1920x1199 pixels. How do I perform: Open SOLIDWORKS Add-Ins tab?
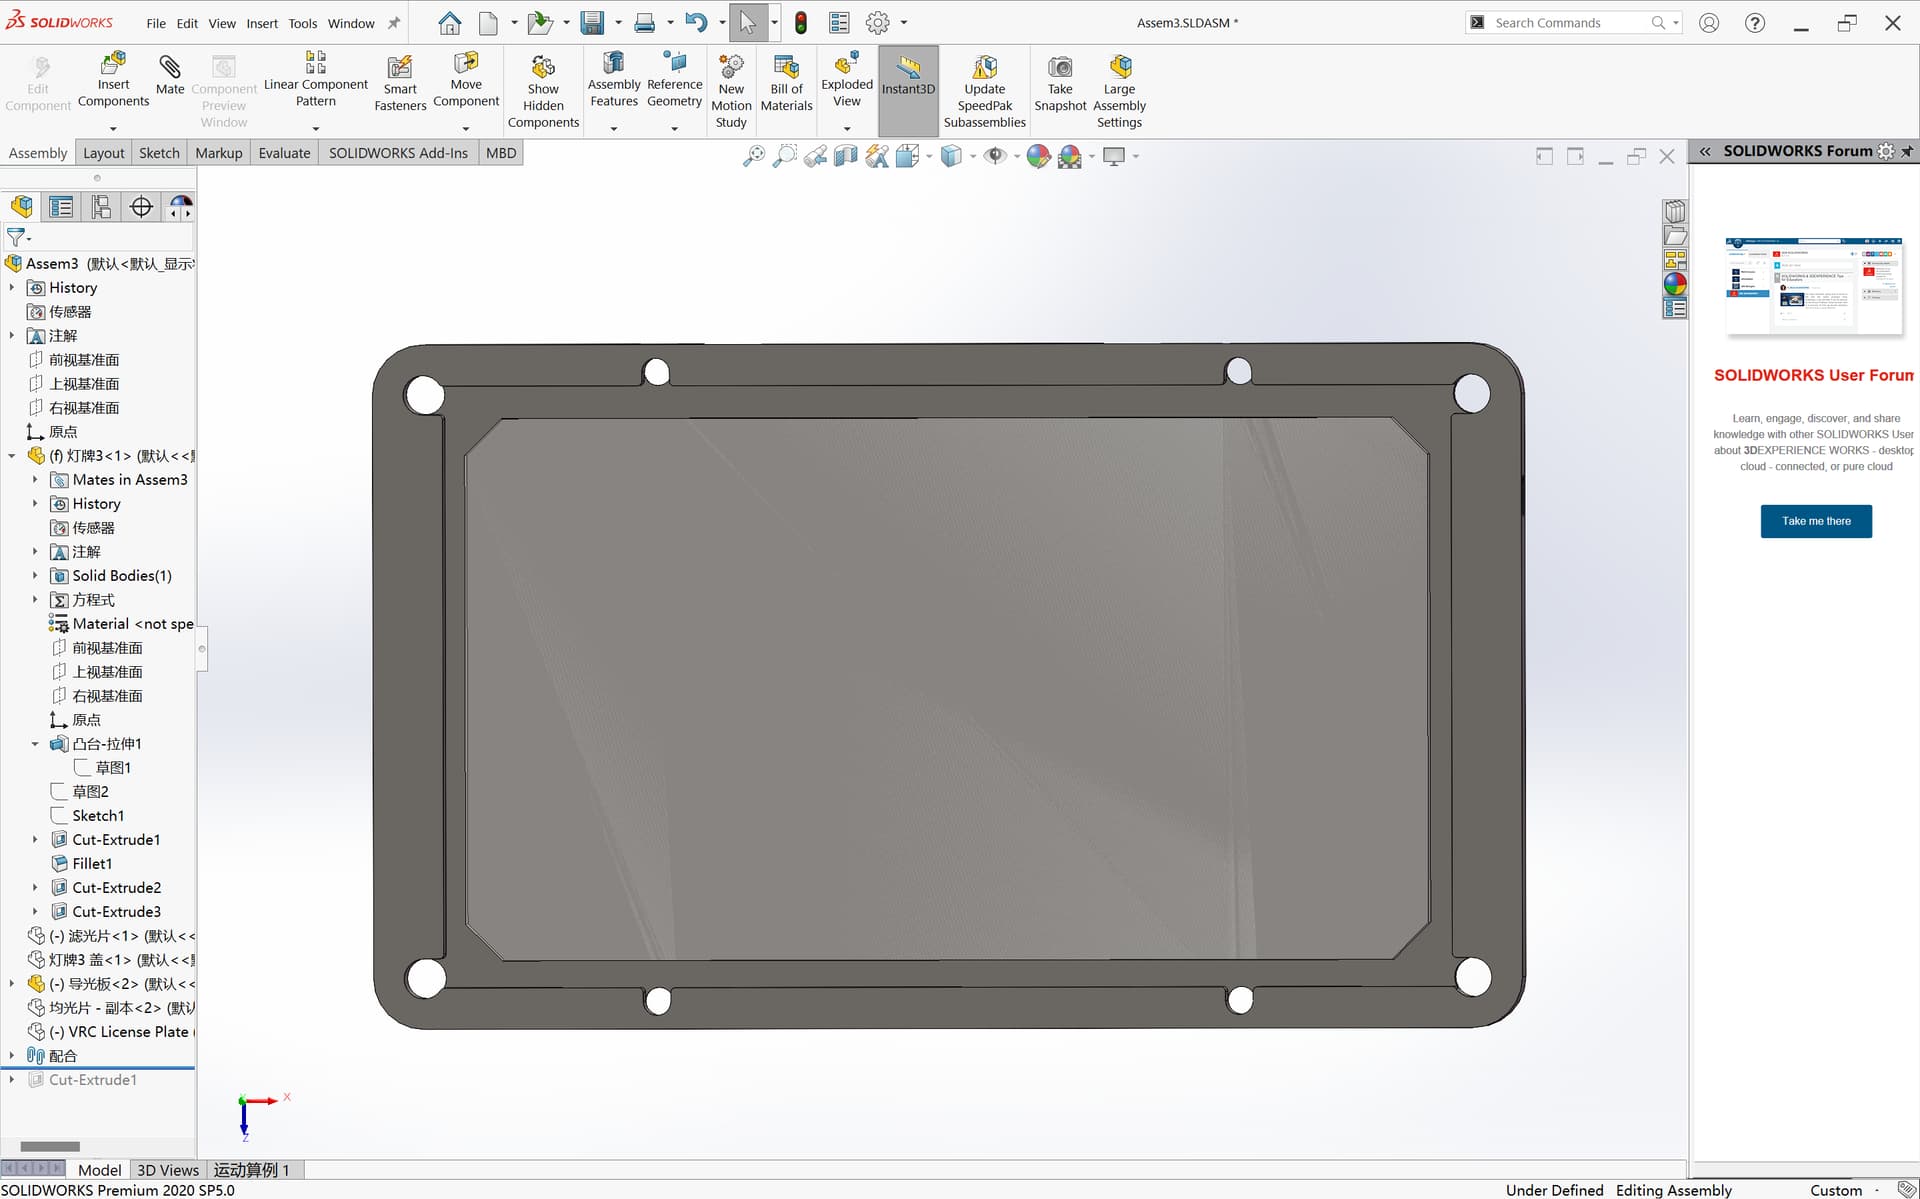click(x=398, y=153)
